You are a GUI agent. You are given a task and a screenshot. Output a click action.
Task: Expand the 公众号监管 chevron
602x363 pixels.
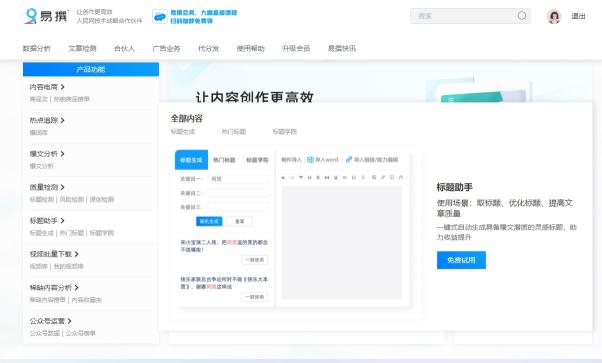(69, 321)
